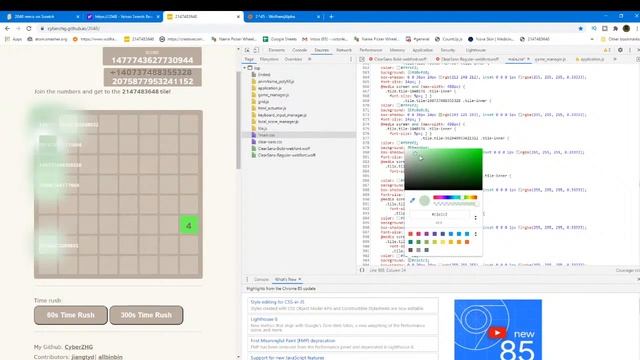
Task: Open the Application panel
Action: 422,50
